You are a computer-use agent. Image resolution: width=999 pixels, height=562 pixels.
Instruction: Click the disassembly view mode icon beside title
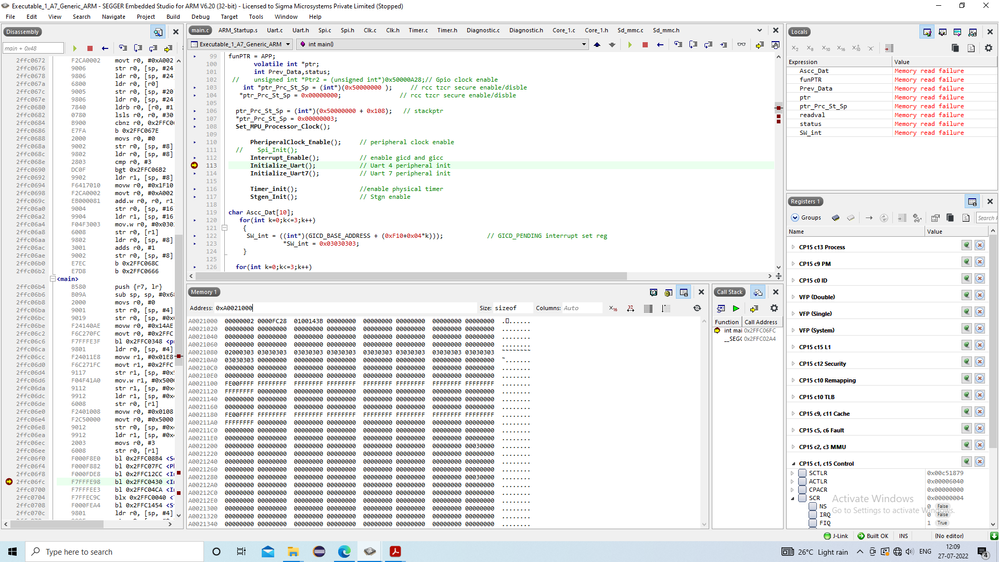(157, 32)
